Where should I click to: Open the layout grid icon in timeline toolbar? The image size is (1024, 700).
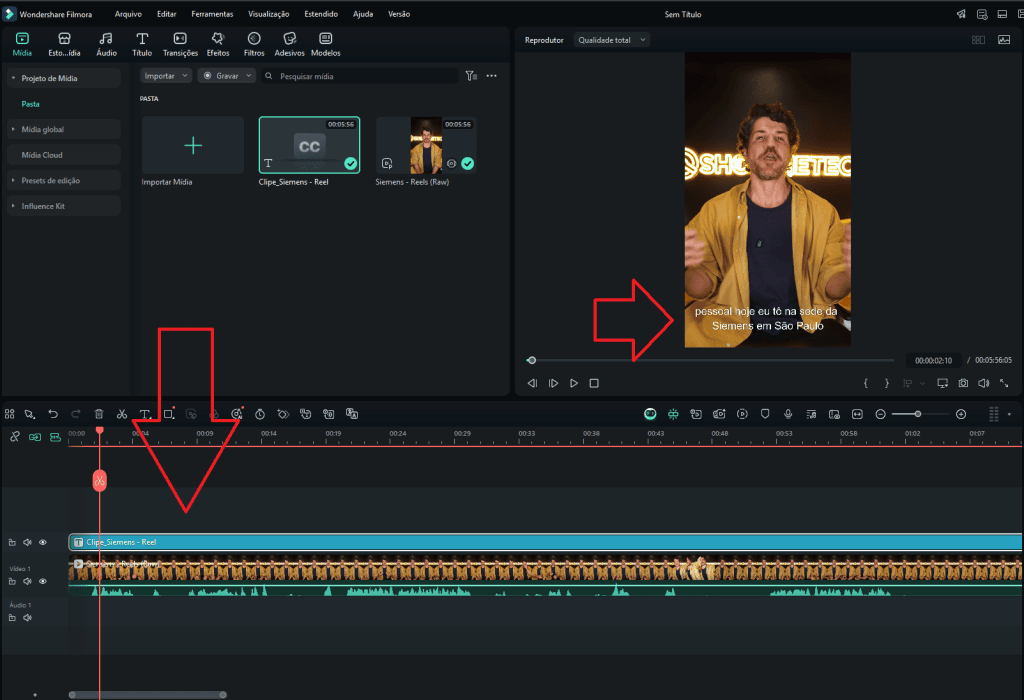pyautogui.click(x=9, y=414)
